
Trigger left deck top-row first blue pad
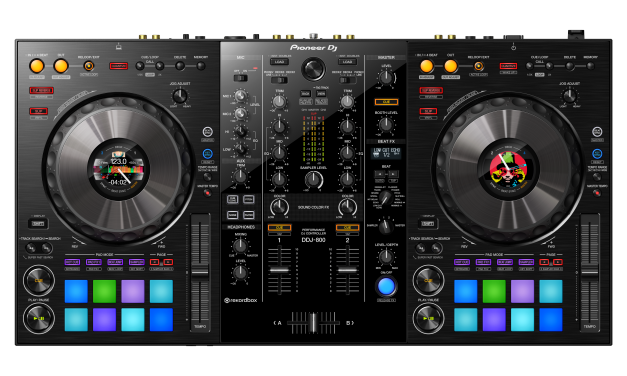(x=76, y=291)
